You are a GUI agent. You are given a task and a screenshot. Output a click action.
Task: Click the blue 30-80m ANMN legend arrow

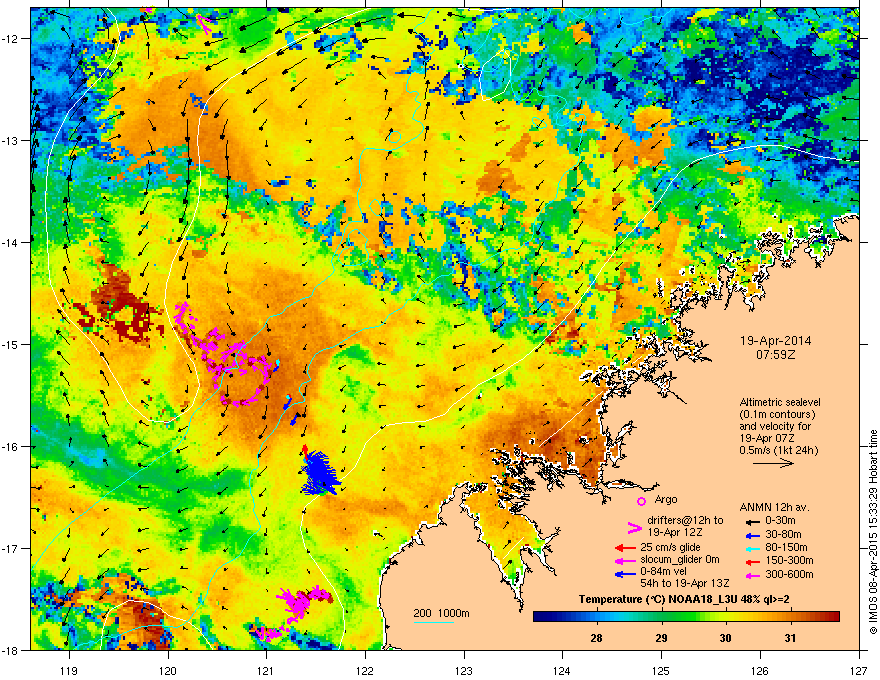[753, 535]
